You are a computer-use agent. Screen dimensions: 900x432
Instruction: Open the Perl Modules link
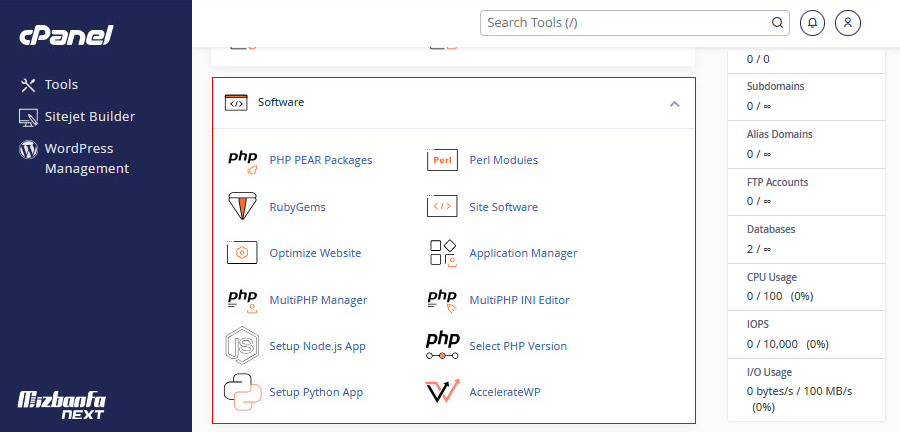[503, 160]
